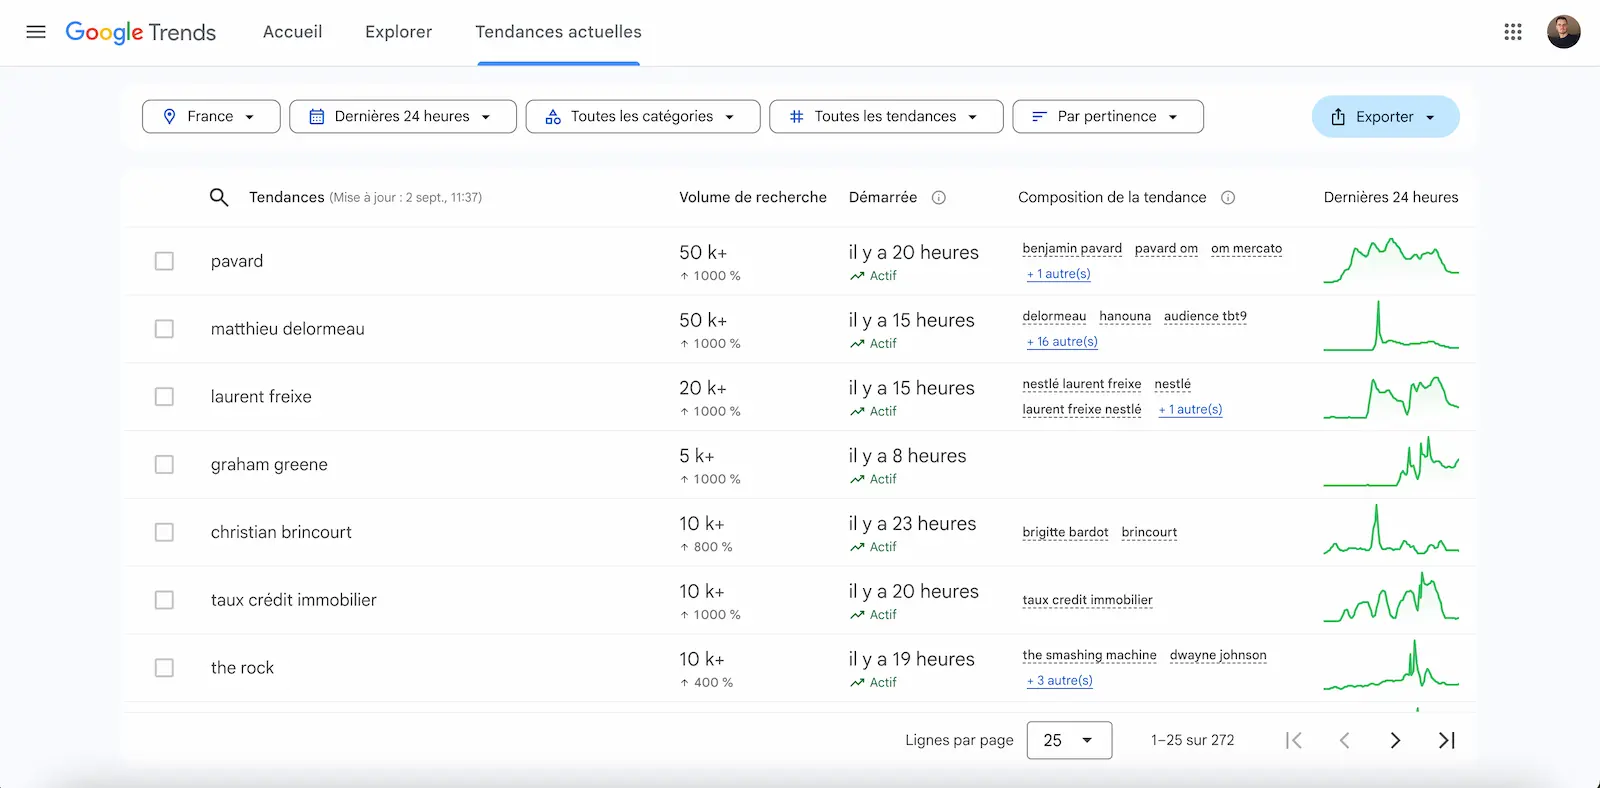Select the matthieu delormeau checkbox
This screenshot has height=788, width=1600.
coord(164,329)
